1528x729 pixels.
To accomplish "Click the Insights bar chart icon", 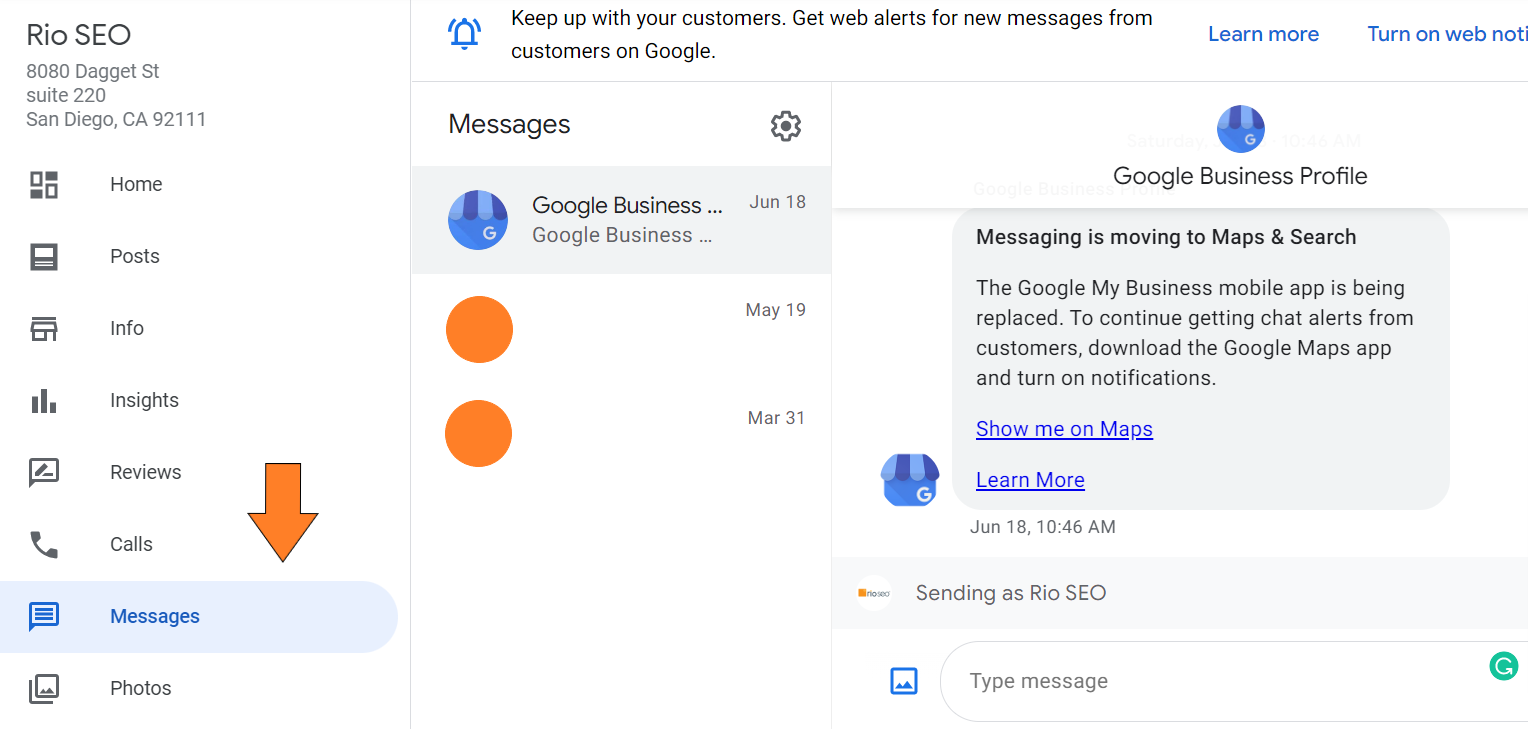I will tap(44, 400).
